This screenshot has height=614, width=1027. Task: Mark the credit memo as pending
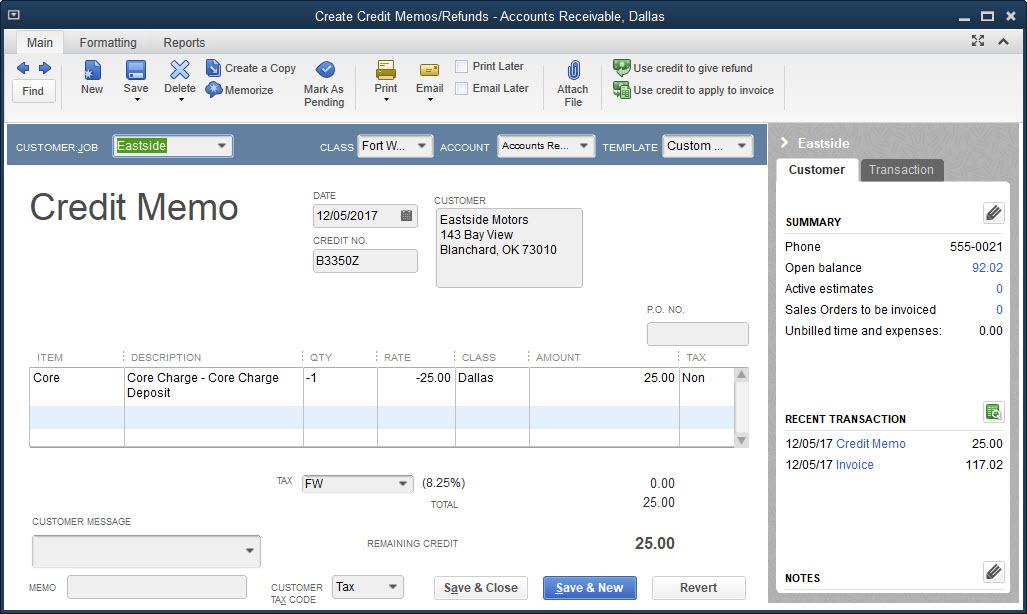(x=323, y=79)
